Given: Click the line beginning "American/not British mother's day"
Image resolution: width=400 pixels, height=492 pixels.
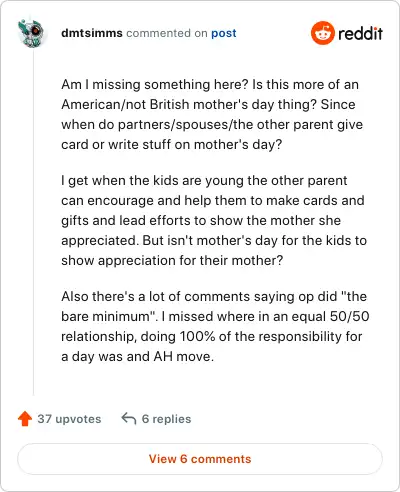Looking at the screenshot, I should (x=208, y=104).
